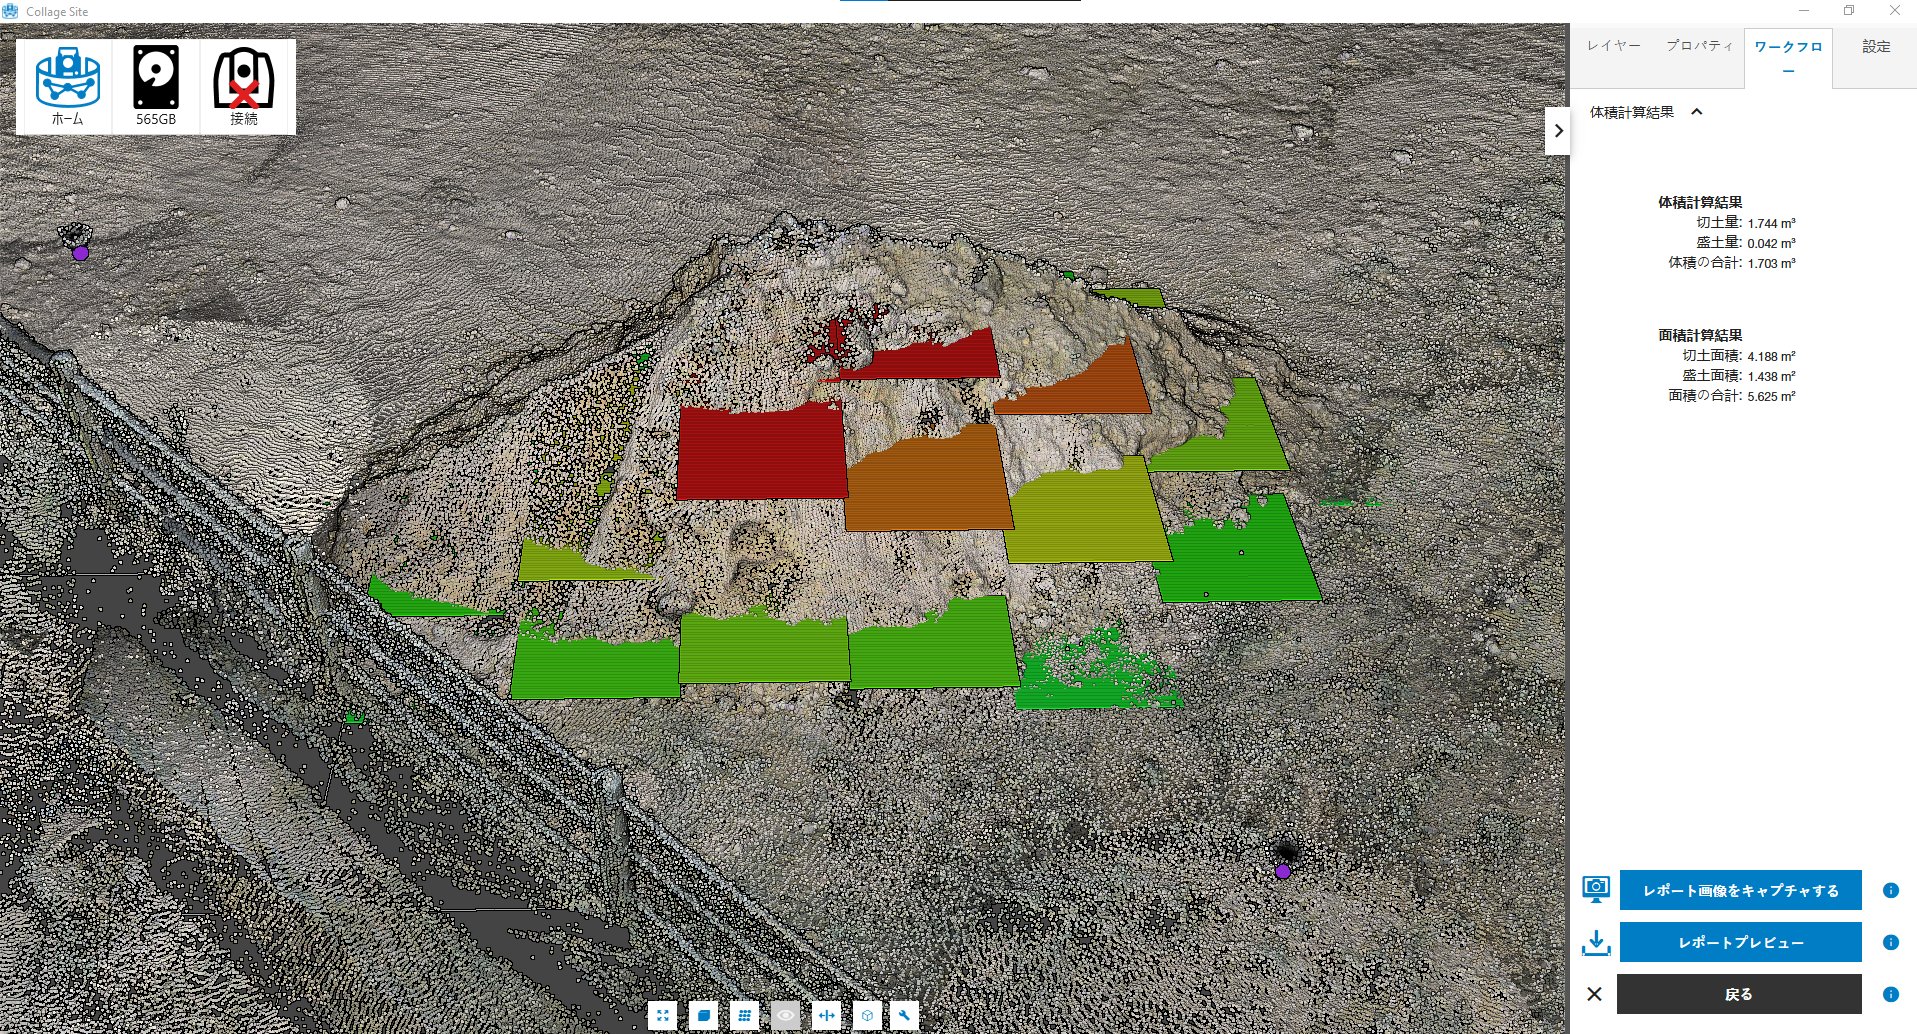Switch to the プロパティ tab
The height and width of the screenshot is (1034, 1917).
click(x=1699, y=46)
